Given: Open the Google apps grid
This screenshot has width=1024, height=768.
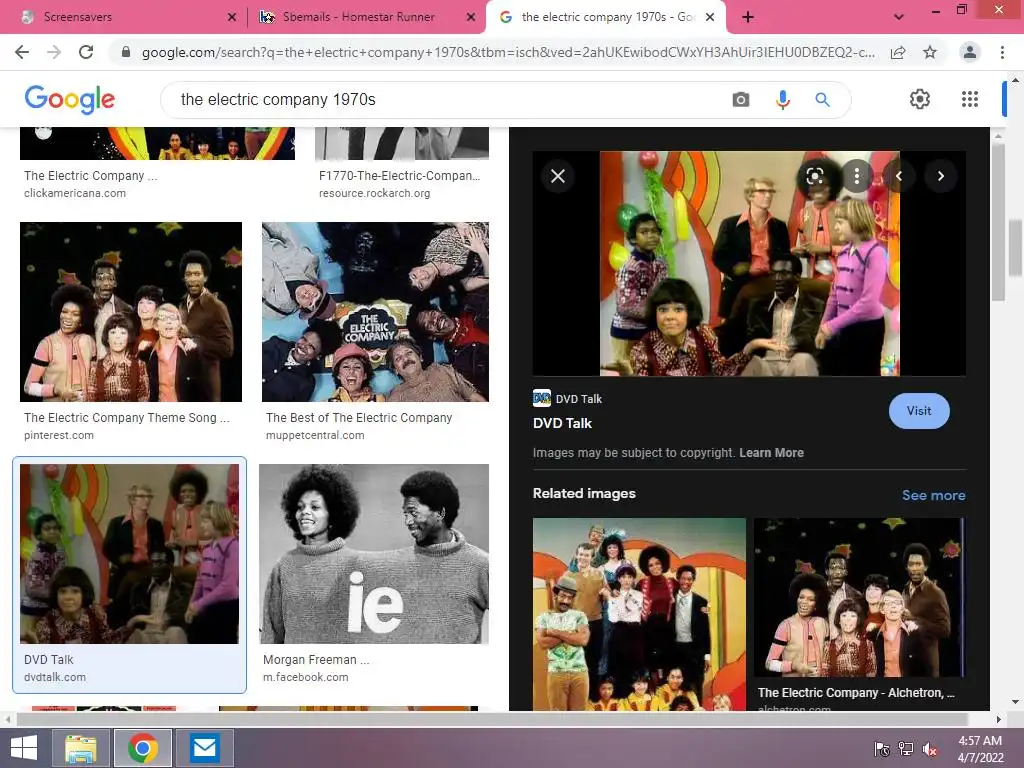Looking at the screenshot, I should click(970, 99).
